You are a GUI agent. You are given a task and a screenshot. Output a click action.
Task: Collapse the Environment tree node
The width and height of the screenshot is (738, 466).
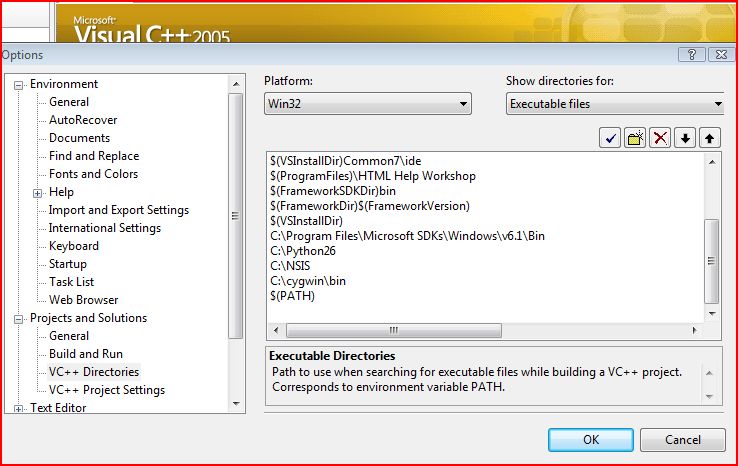point(18,85)
